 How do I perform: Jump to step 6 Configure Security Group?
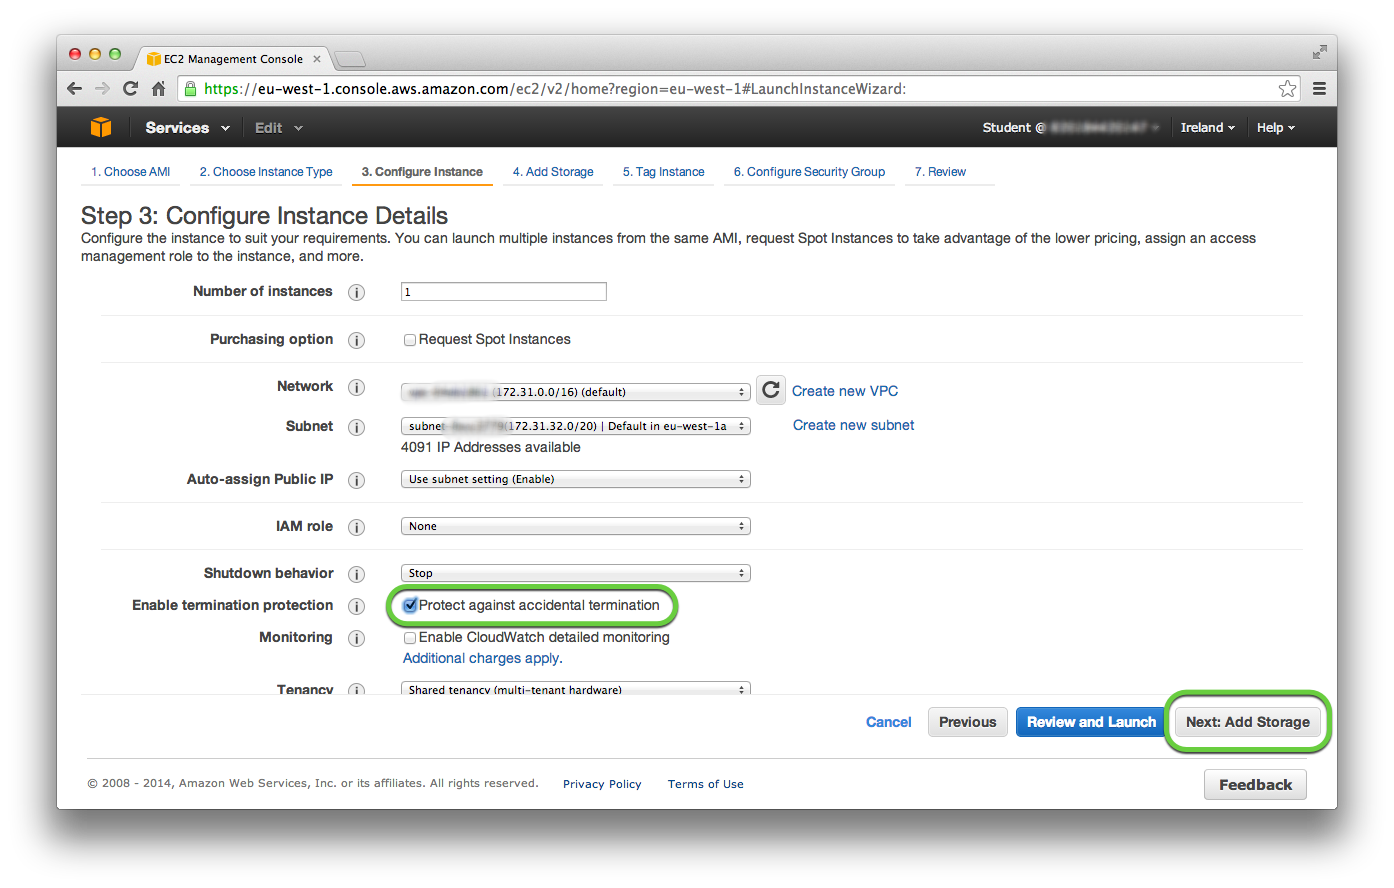809,172
